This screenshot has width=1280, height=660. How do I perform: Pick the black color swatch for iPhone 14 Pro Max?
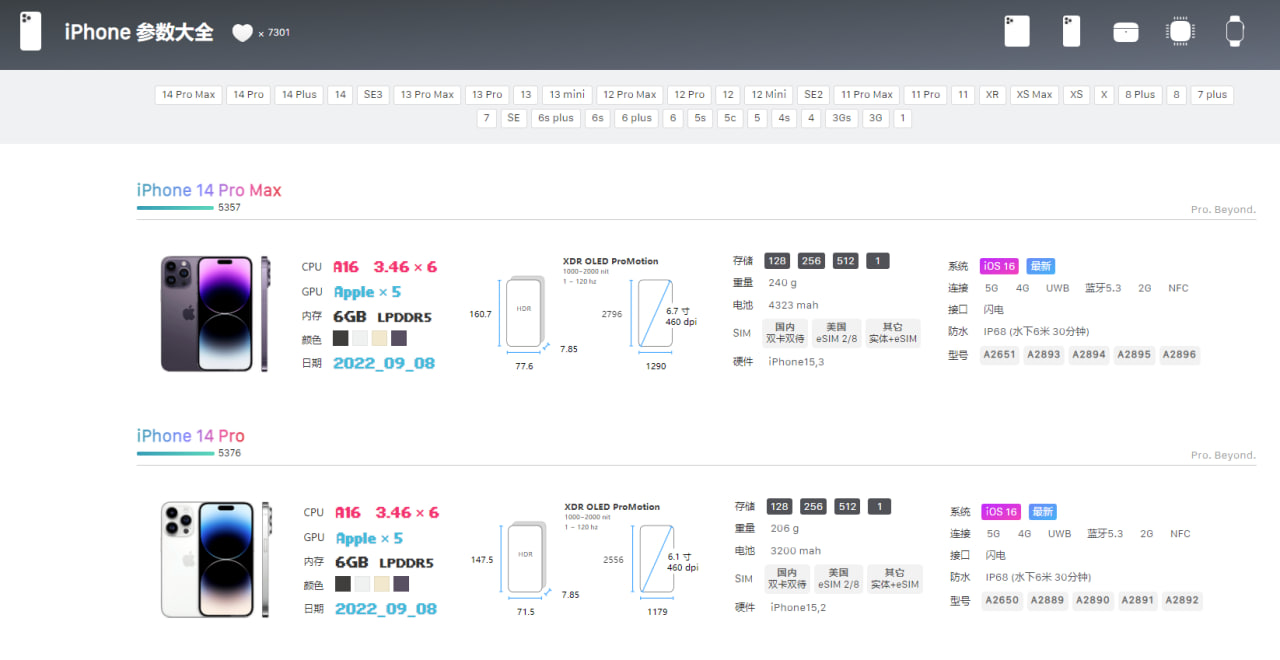[x=341, y=338]
